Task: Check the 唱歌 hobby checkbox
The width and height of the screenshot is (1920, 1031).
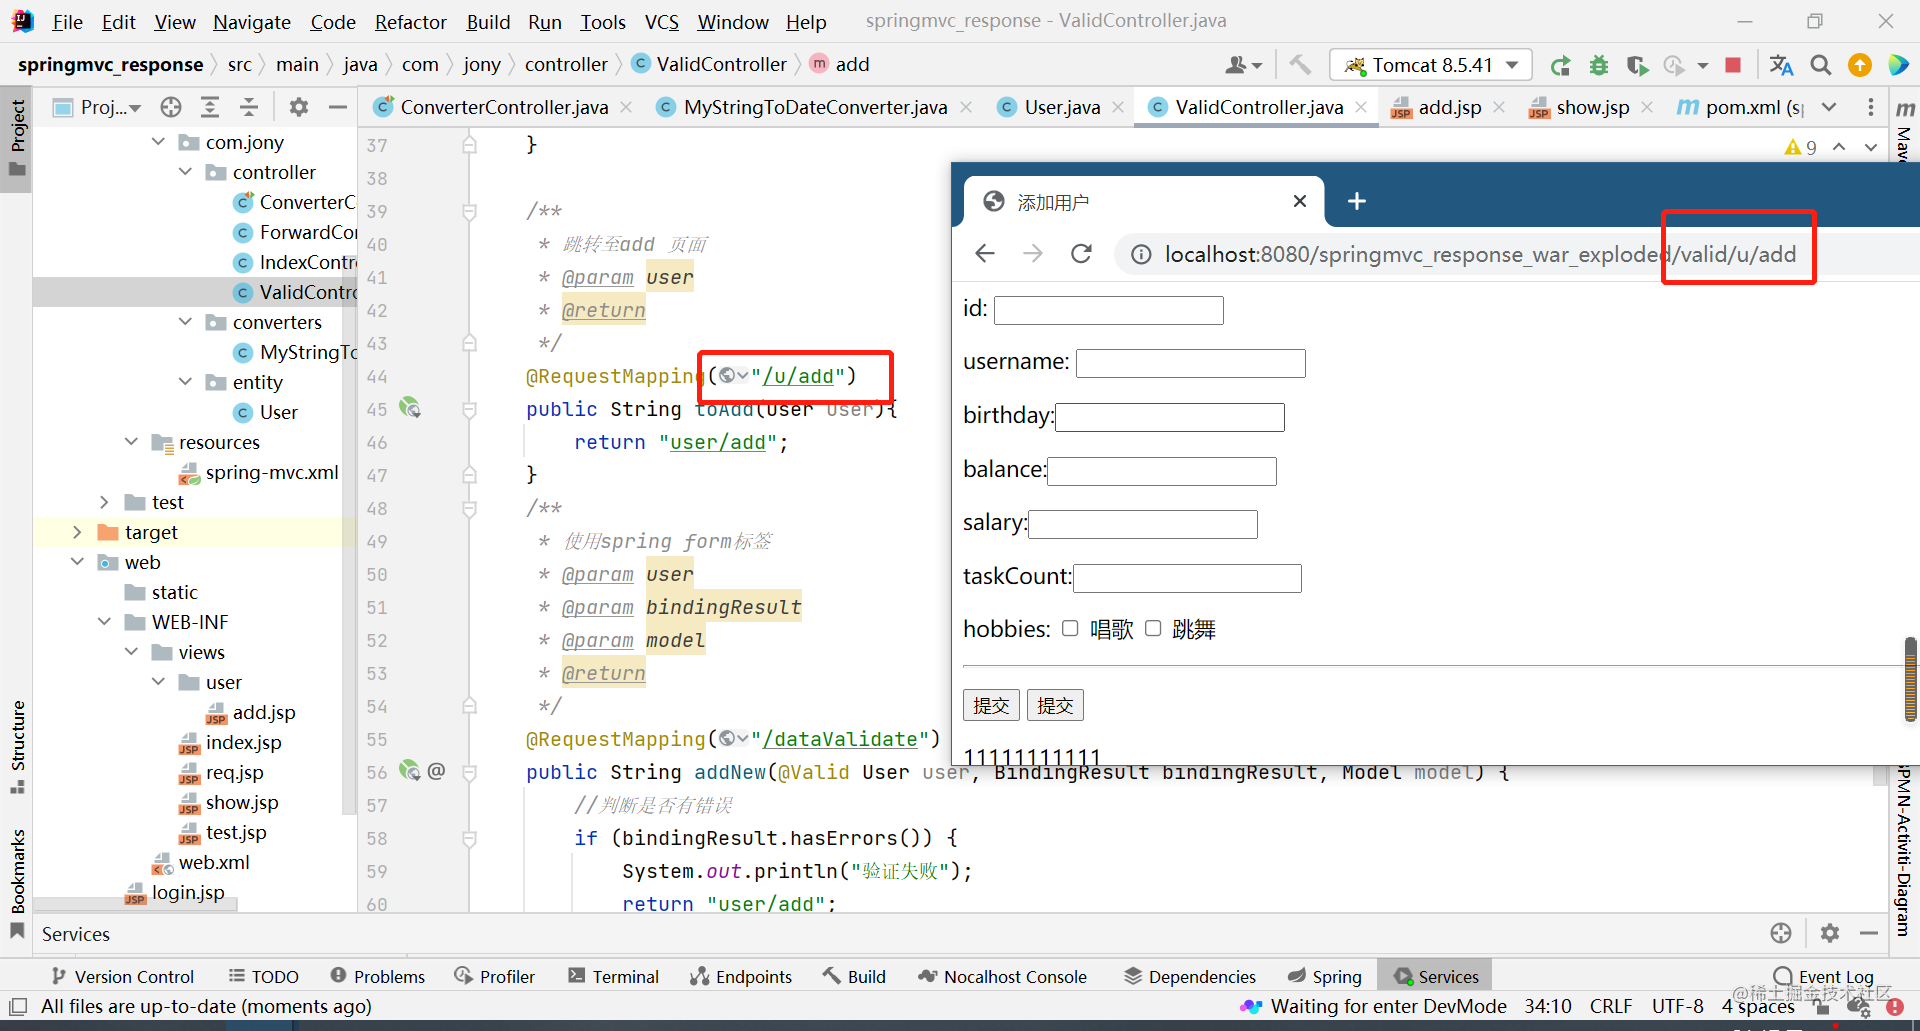Action: click(x=1070, y=628)
